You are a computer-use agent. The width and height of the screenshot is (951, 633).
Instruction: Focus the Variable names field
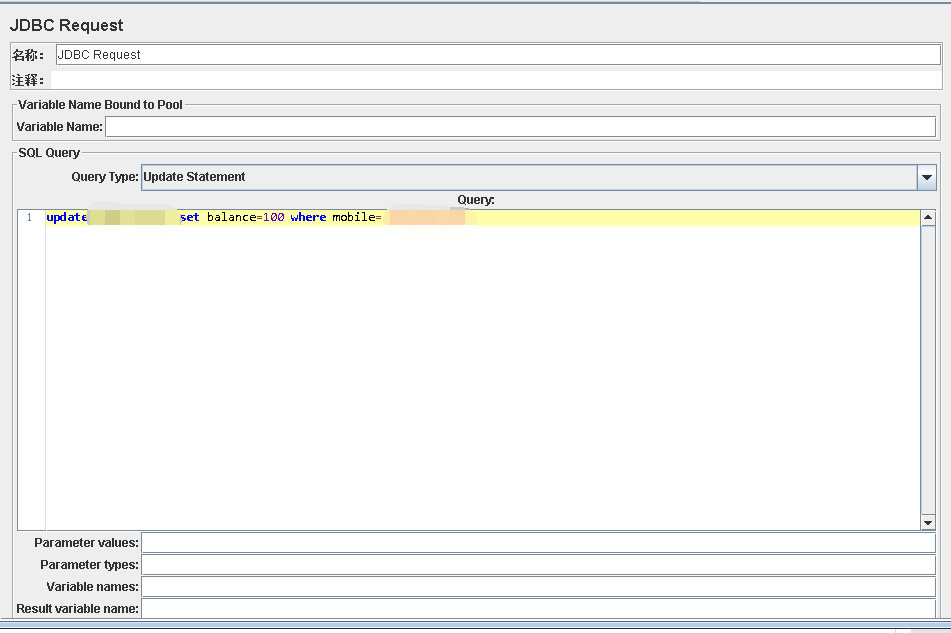539,587
